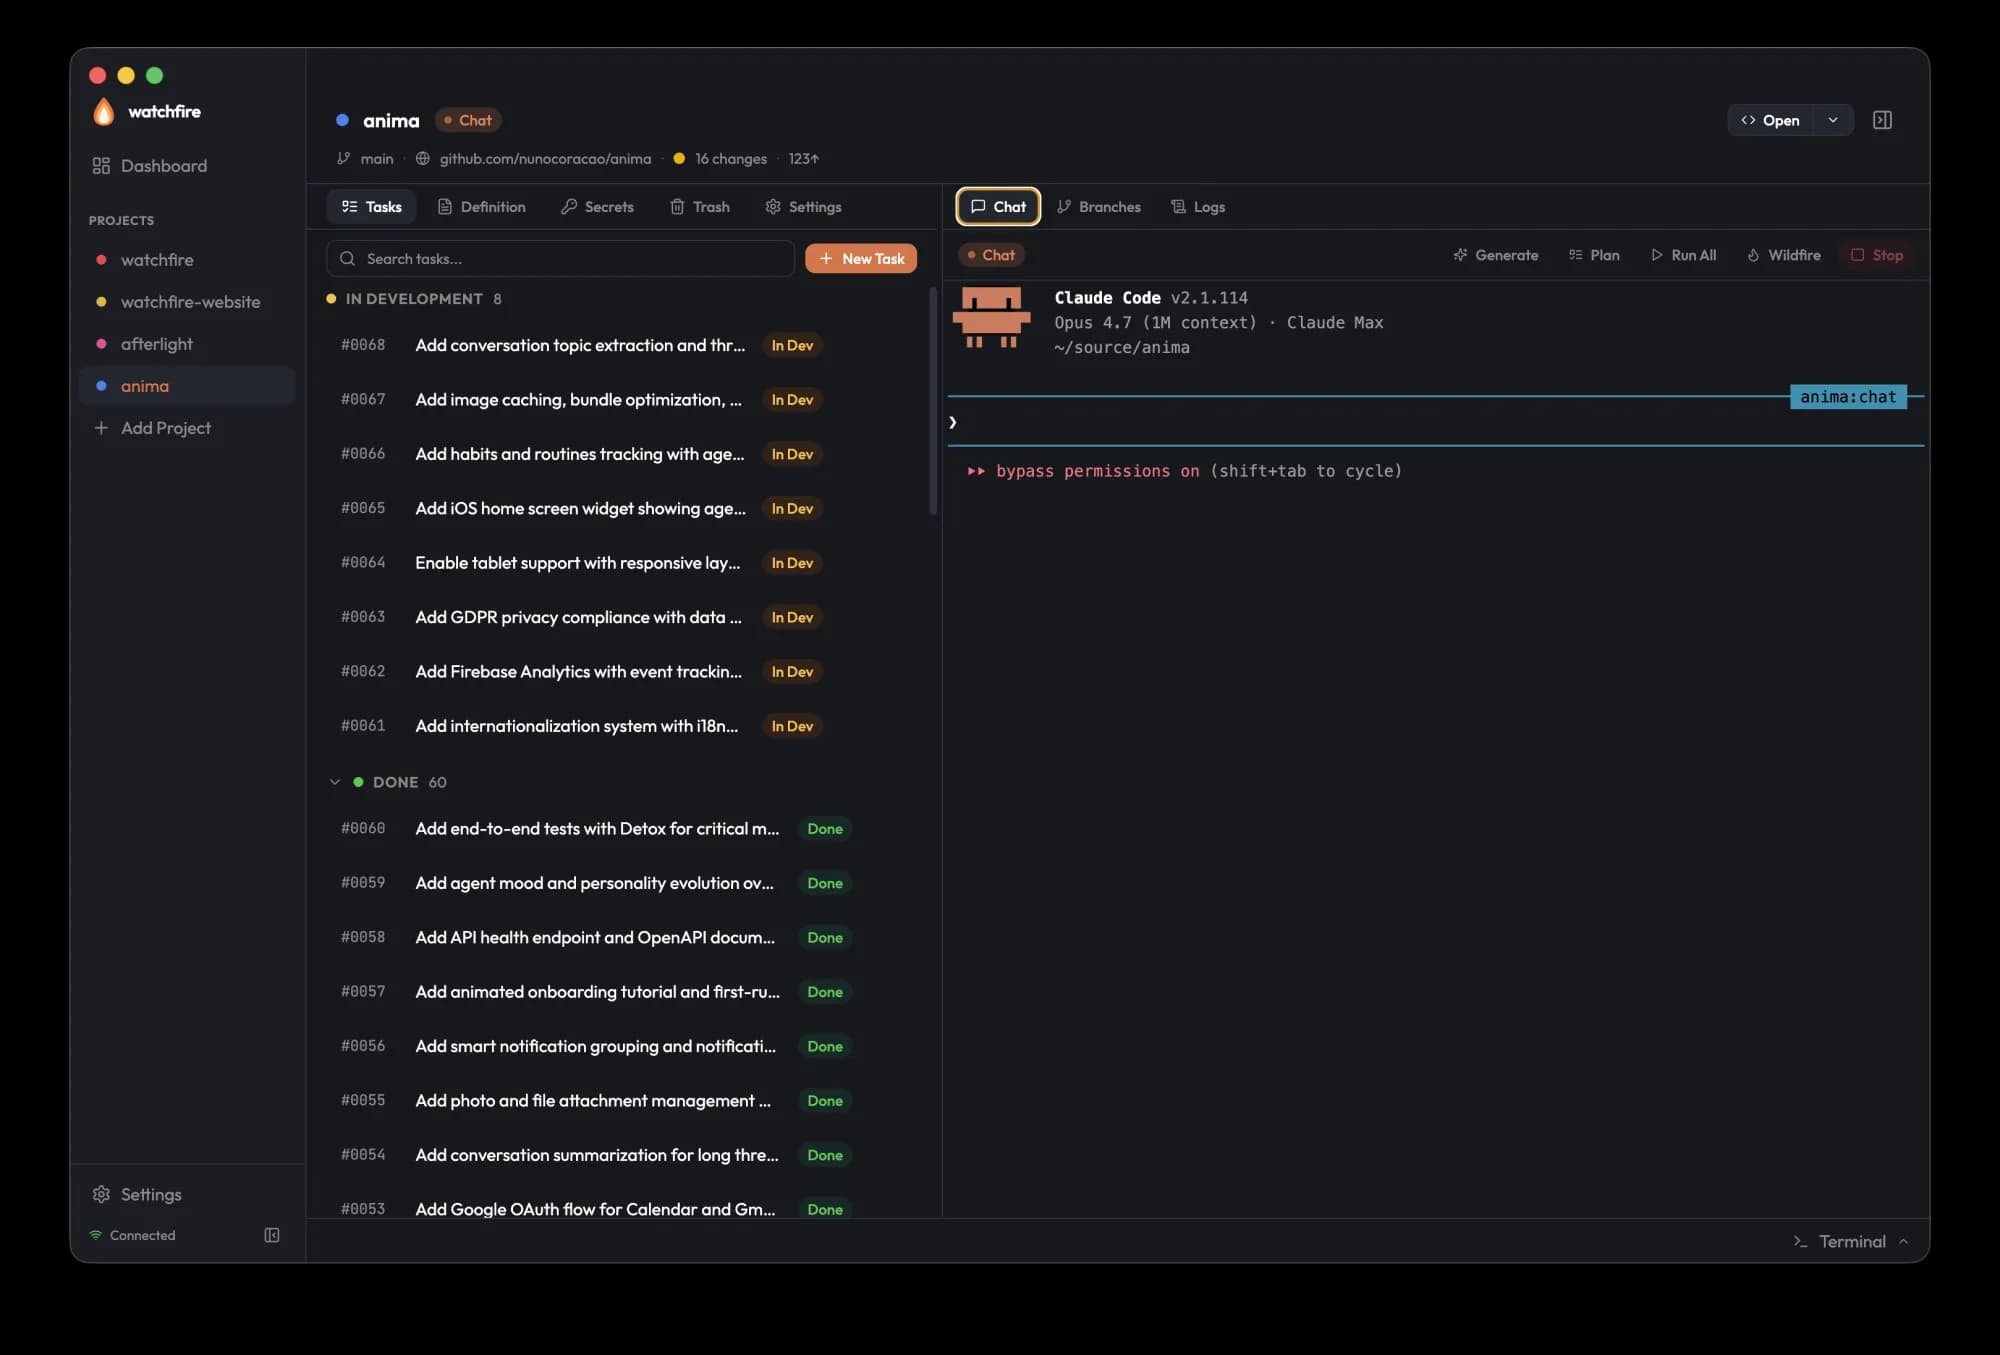Collapse the DONE section chevron

point(335,782)
